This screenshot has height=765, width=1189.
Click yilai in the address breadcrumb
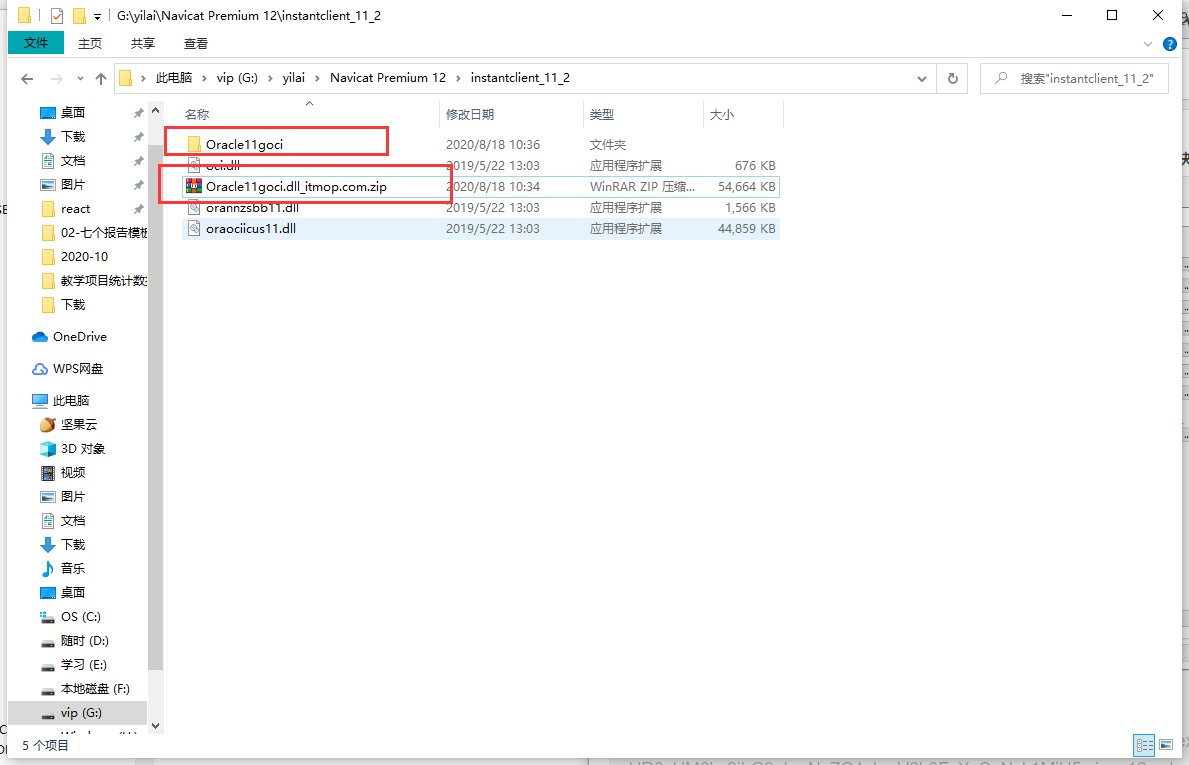point(293,78)
